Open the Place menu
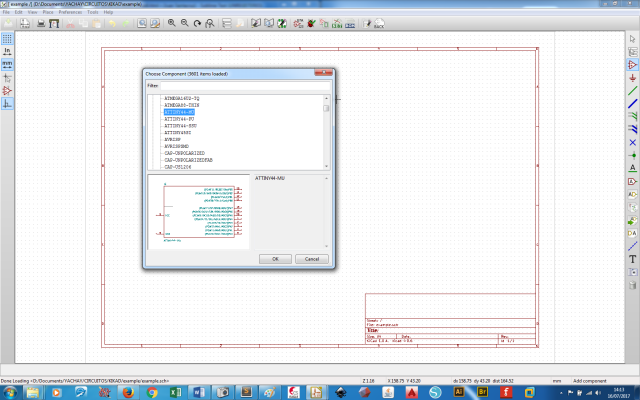Screen dimensions: 640x400 pos(48,12)
